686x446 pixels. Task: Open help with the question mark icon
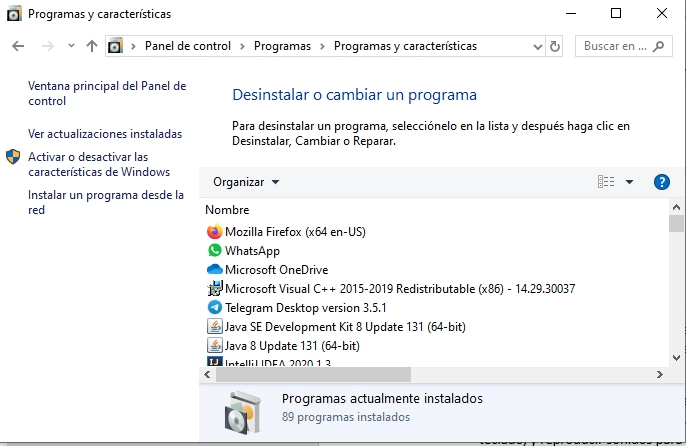pyautogui.click(x=662, y=182)
